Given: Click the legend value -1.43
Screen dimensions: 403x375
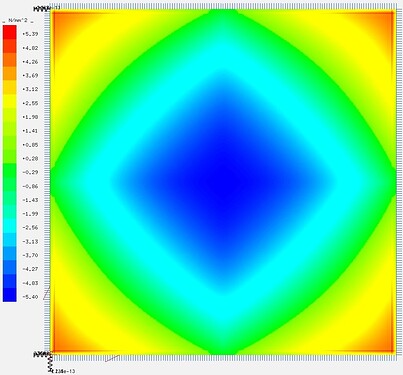Looking at the screenshot, I should [x=30, y=200].
